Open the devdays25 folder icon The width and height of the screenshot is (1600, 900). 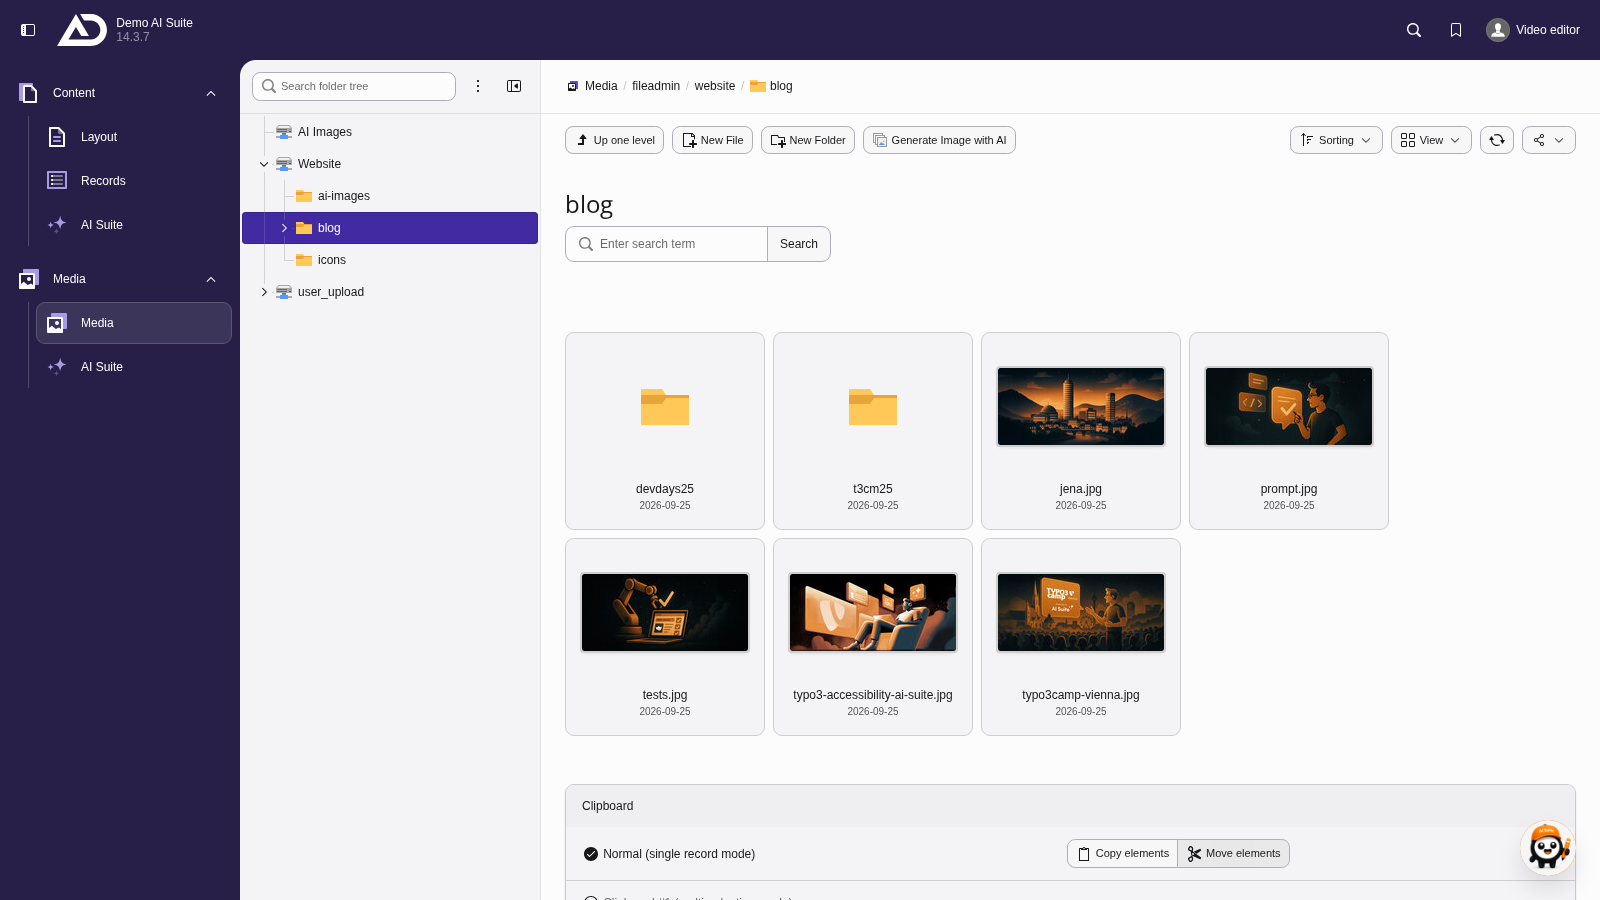665,407
